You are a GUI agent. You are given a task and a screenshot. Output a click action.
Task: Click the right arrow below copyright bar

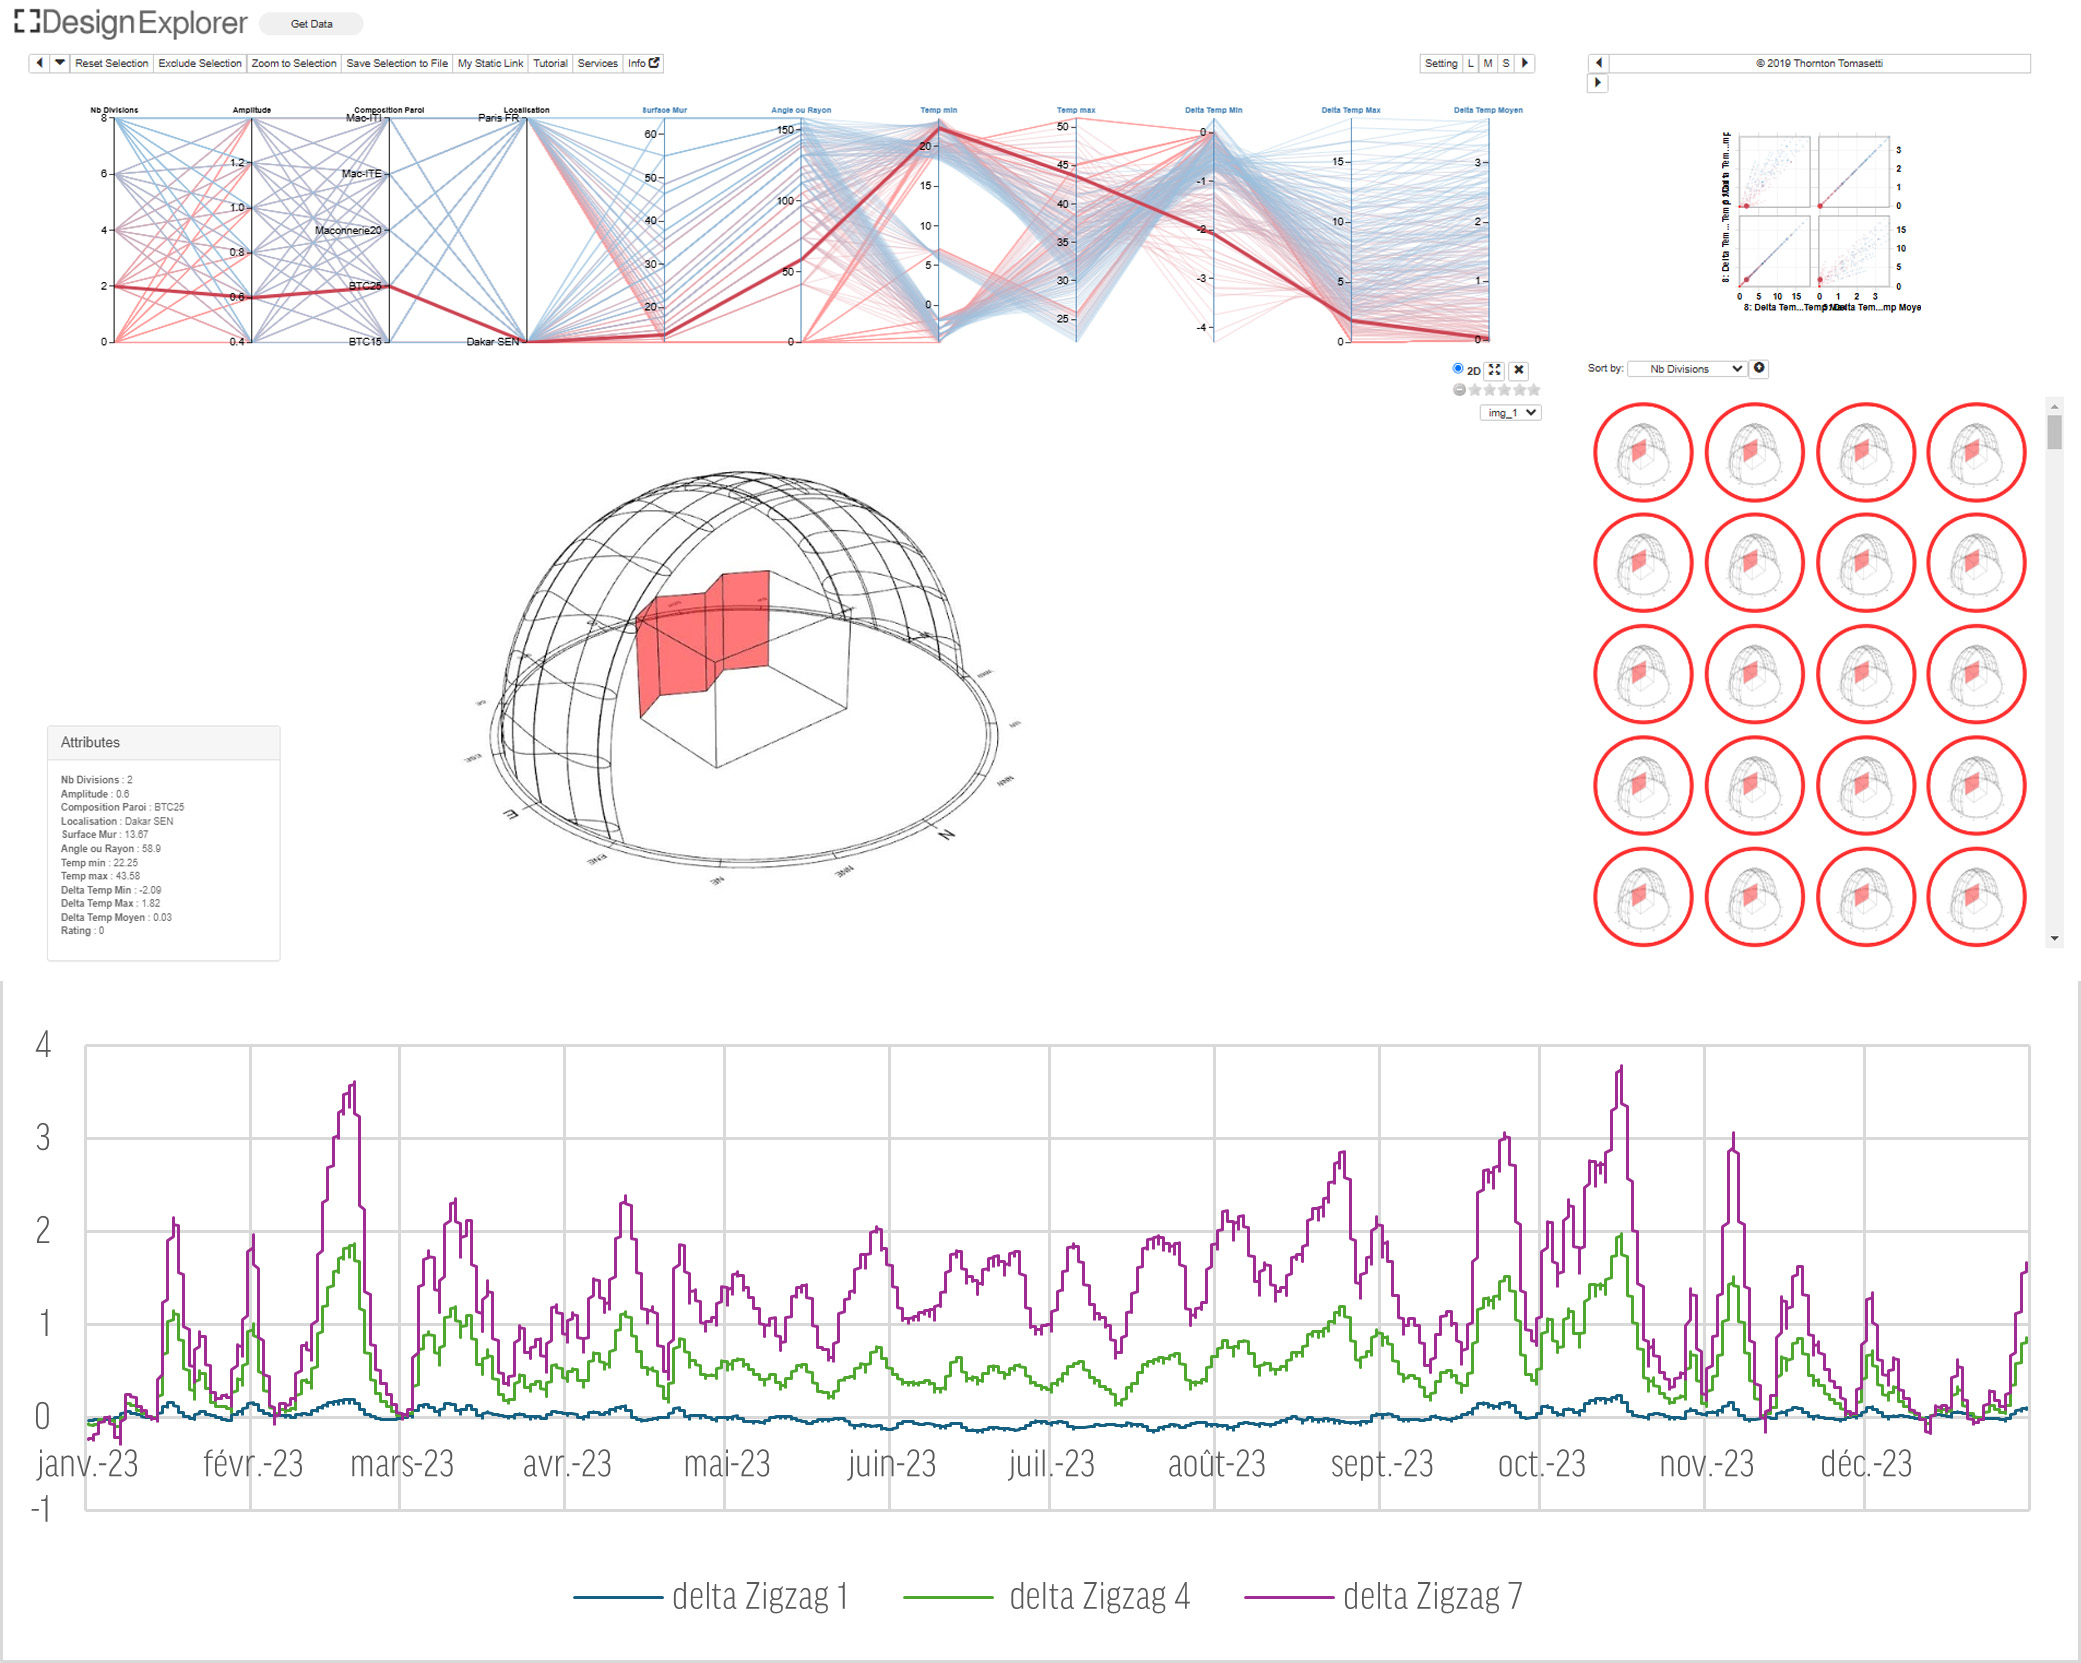point(1597,83)
